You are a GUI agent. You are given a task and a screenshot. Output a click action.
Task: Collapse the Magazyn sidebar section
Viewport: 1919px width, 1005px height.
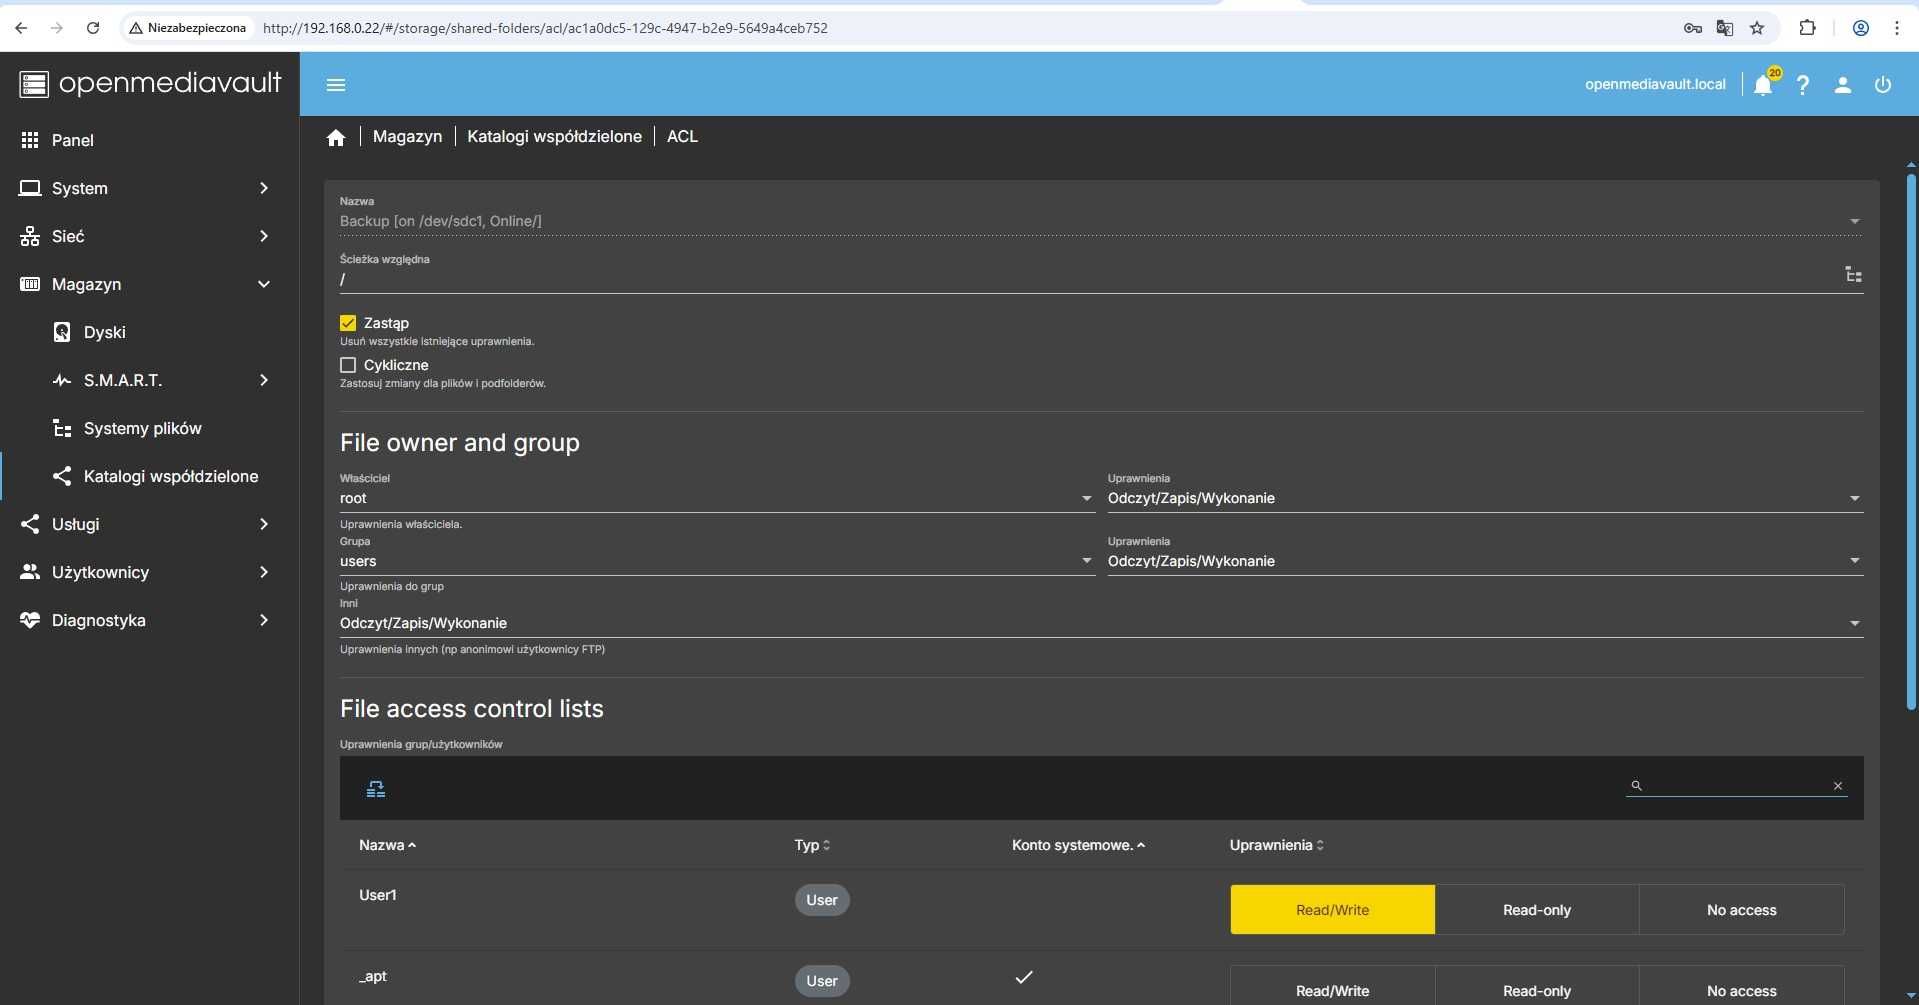click(x=150, y=284)
